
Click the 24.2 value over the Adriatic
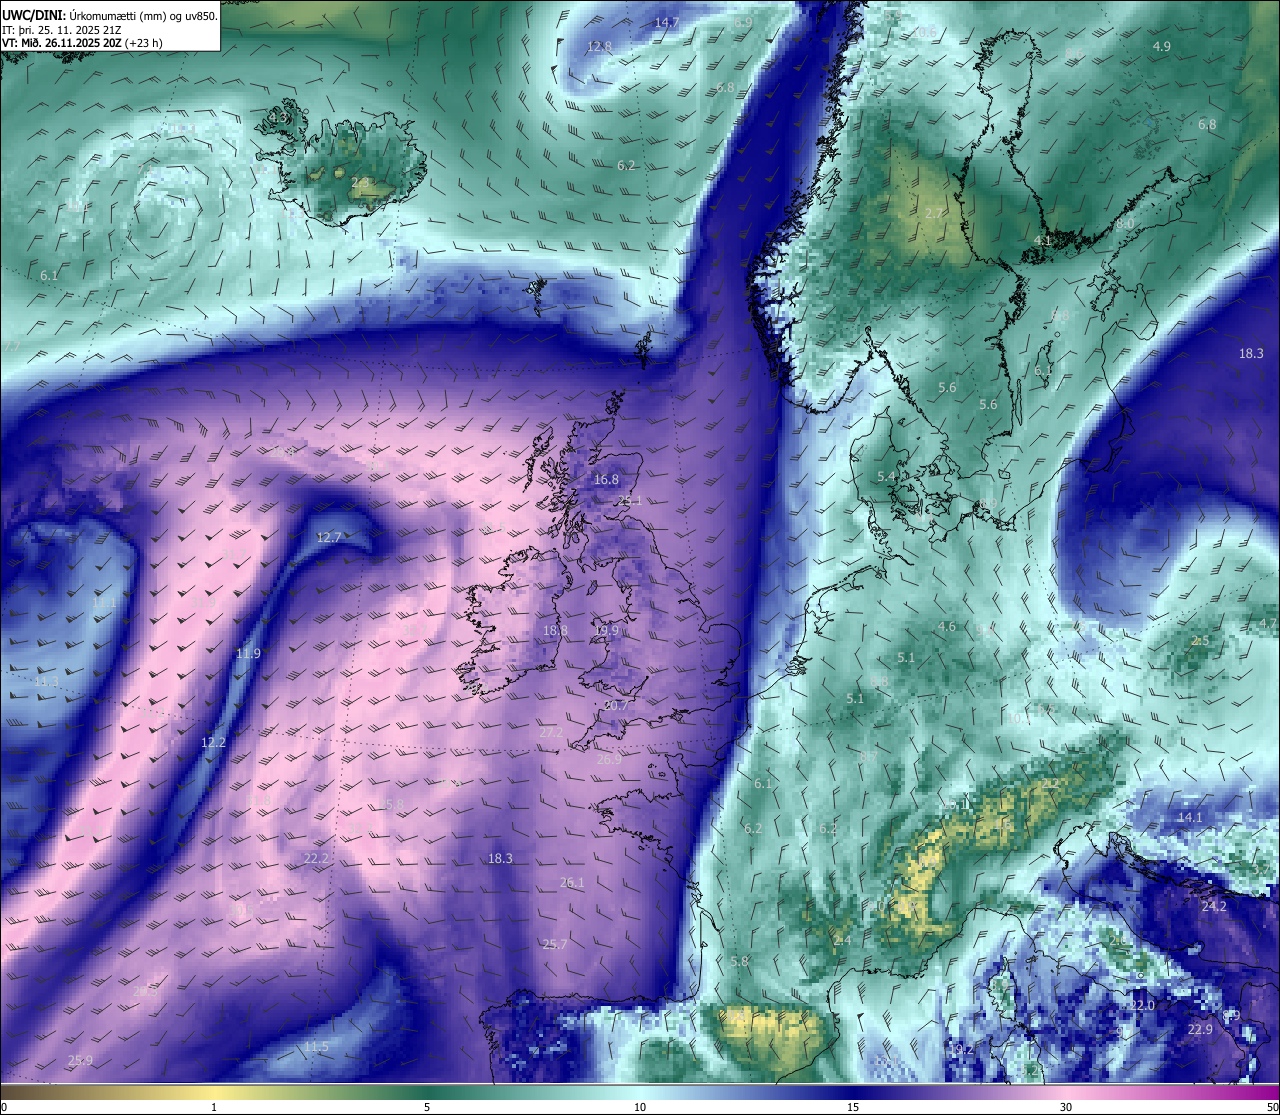[1214, 907]
